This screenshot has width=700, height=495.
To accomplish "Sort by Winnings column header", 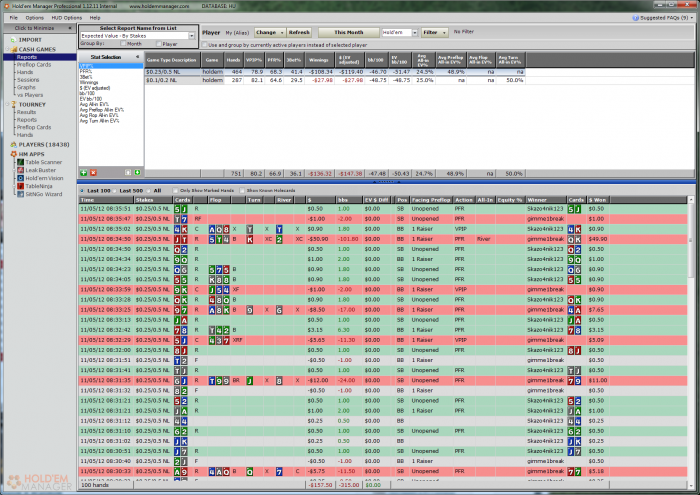I will pos(319,60).
